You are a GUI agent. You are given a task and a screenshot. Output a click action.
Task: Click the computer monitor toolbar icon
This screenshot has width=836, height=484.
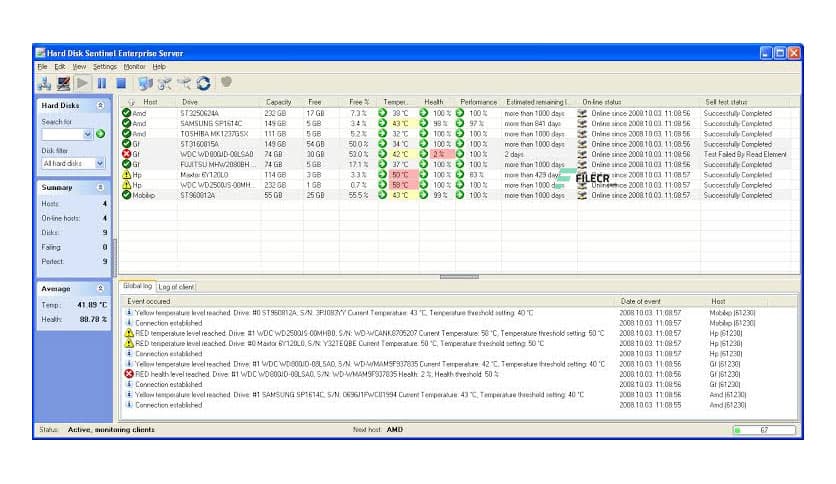[64, 83]
